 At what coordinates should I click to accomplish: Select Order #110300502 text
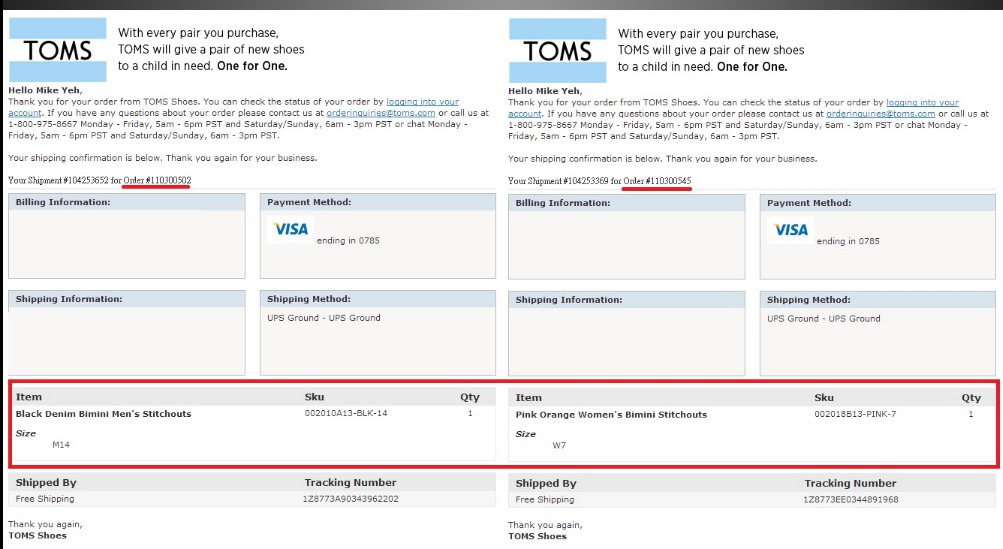point(157,180)
